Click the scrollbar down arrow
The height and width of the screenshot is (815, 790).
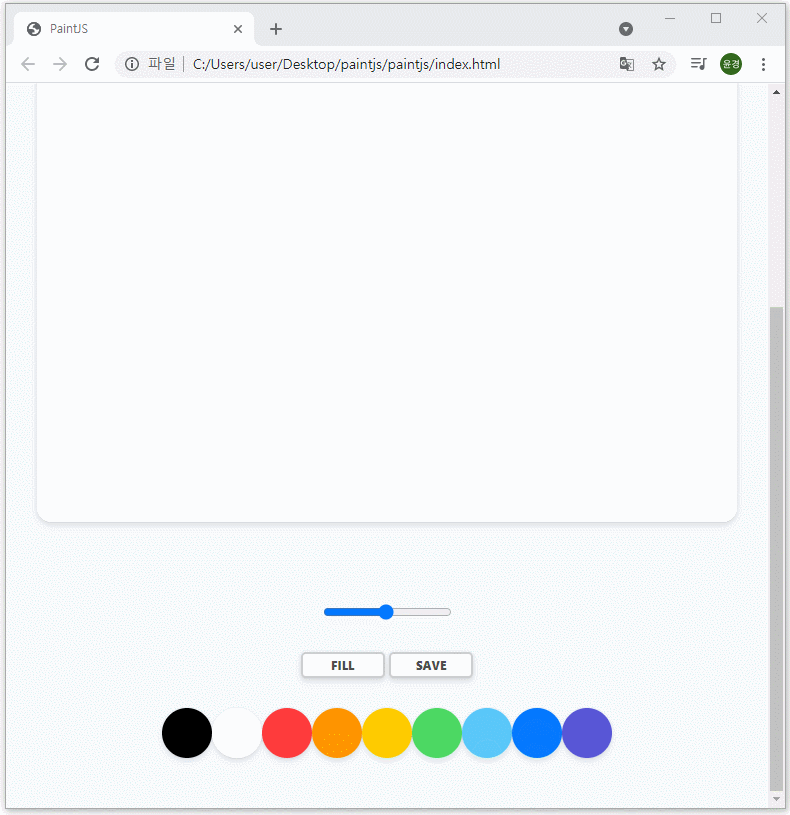pos(776,799)
